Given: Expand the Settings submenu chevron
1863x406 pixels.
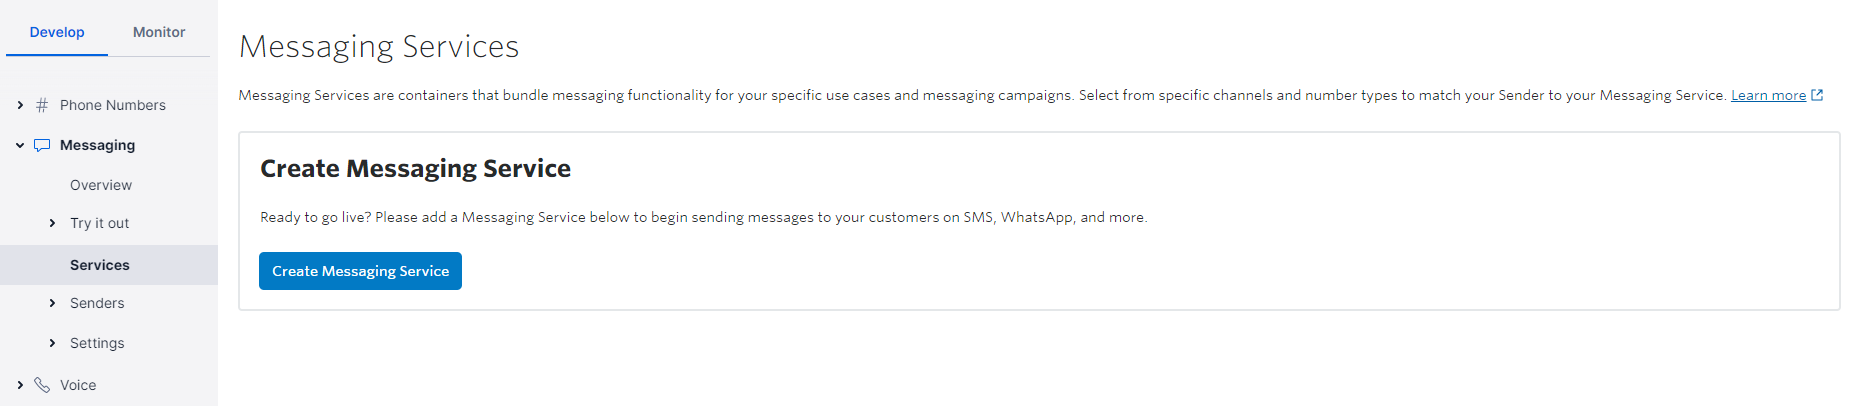Looking at the screenshot, I should click(x=52, y=343).
